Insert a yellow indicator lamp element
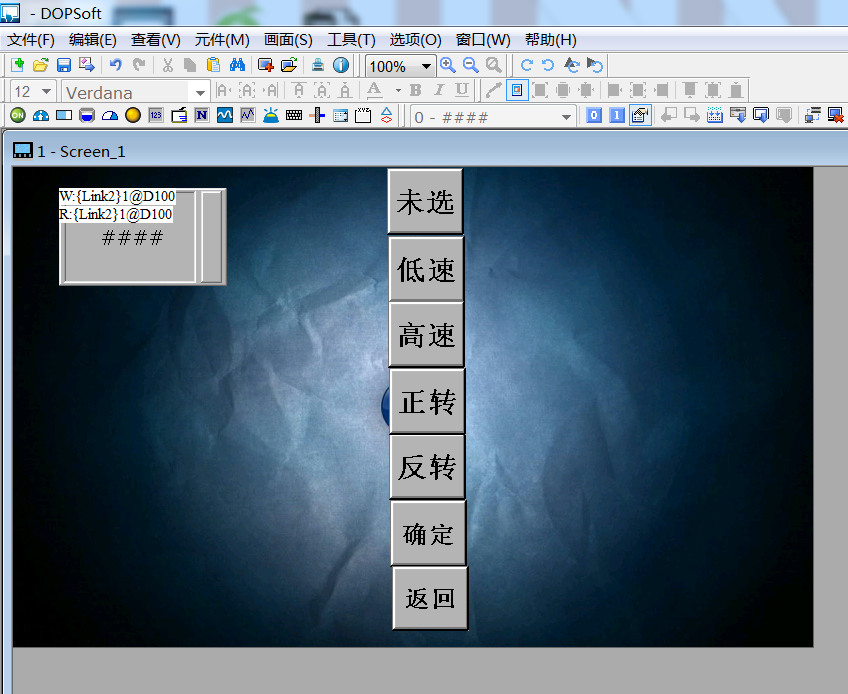848x694 pixels. click(132, 116)
